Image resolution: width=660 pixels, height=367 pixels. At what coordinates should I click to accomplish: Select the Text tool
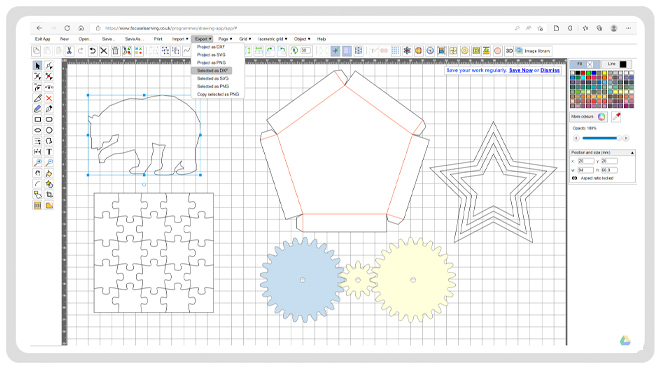(49, 152)
